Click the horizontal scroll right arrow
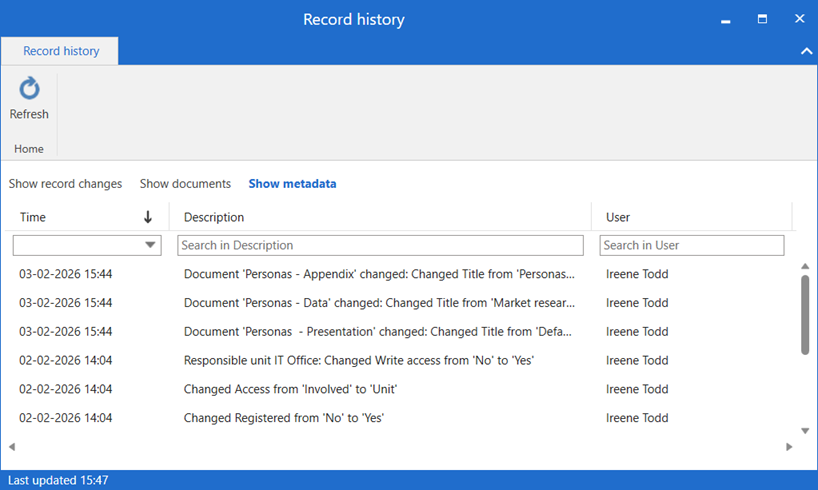This screenshot has height=490, width=818. coord(789,447)
